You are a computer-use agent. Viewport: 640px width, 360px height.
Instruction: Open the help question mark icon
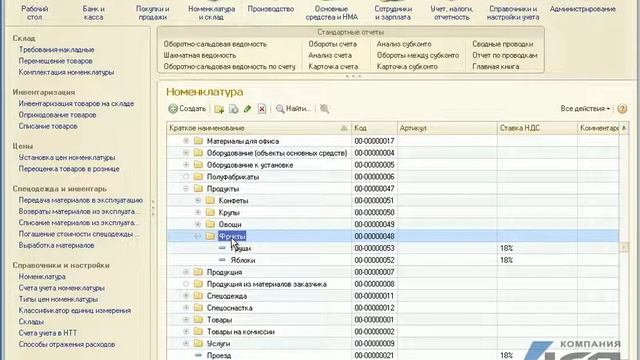[622, 109]
